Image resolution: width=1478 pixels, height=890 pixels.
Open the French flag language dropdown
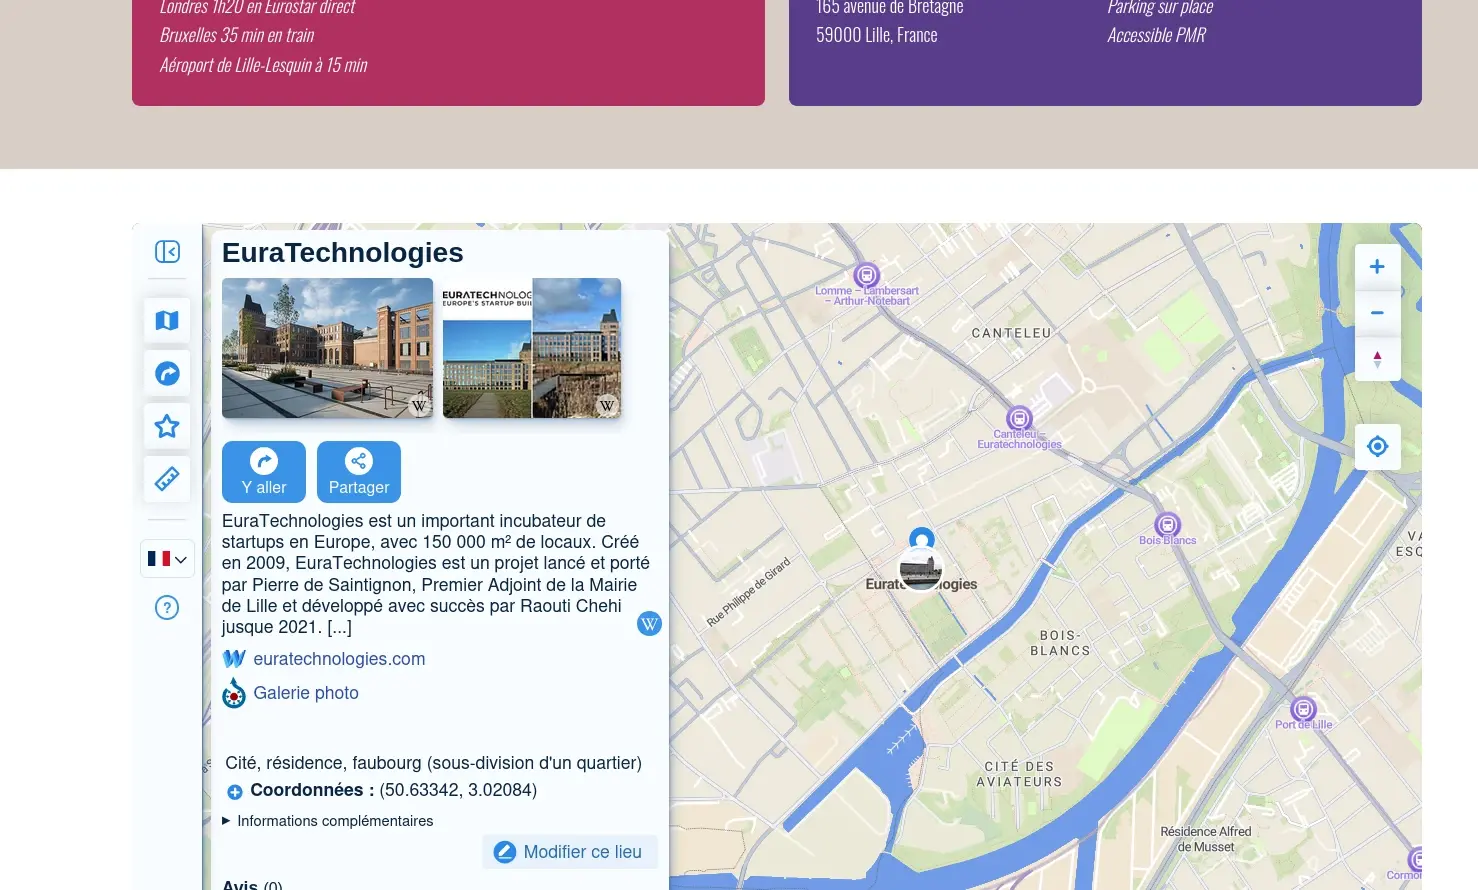point(167,559)
